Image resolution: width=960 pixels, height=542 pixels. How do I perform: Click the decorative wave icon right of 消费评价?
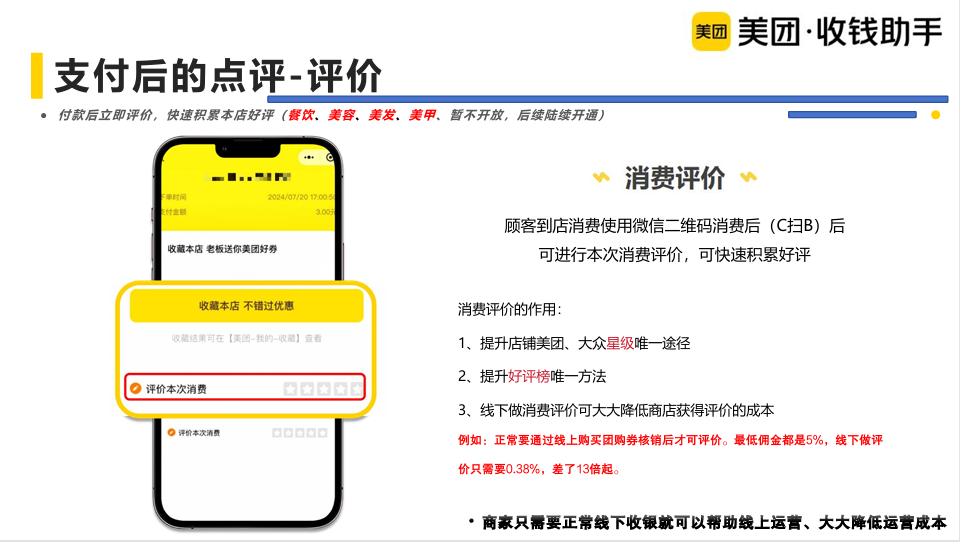(748, 179)
